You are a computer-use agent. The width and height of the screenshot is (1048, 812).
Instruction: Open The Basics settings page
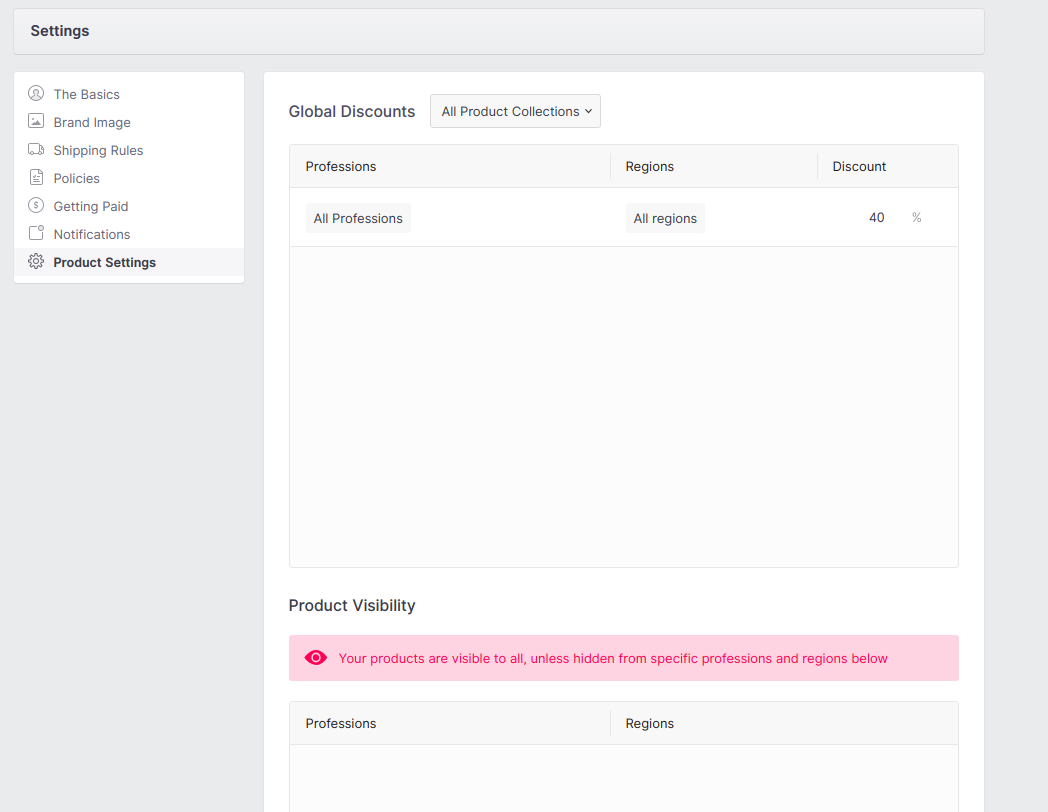click(x=86, y=94)
